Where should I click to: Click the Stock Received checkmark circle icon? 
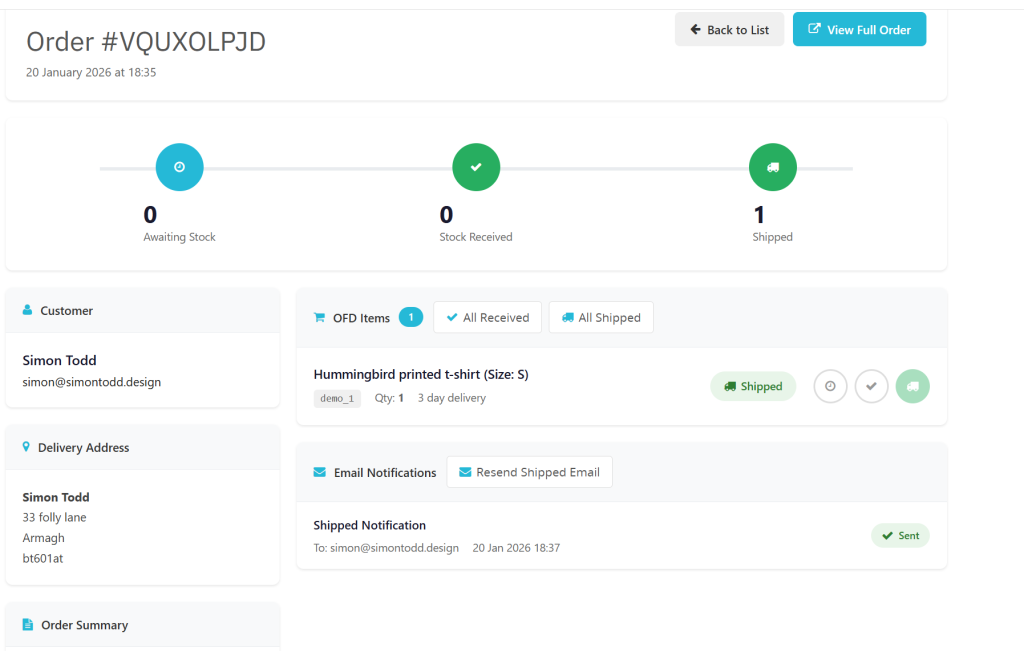[476, 167]
